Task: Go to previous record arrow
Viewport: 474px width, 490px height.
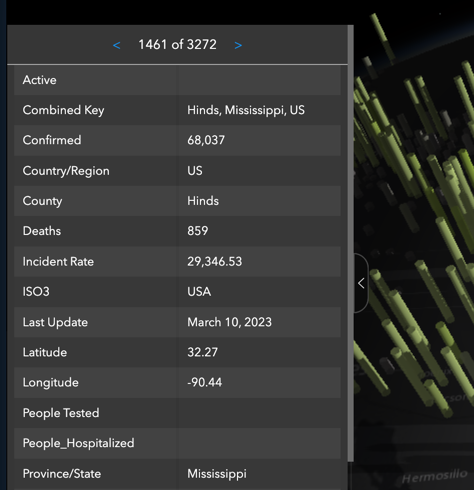Action: point(117,45)
